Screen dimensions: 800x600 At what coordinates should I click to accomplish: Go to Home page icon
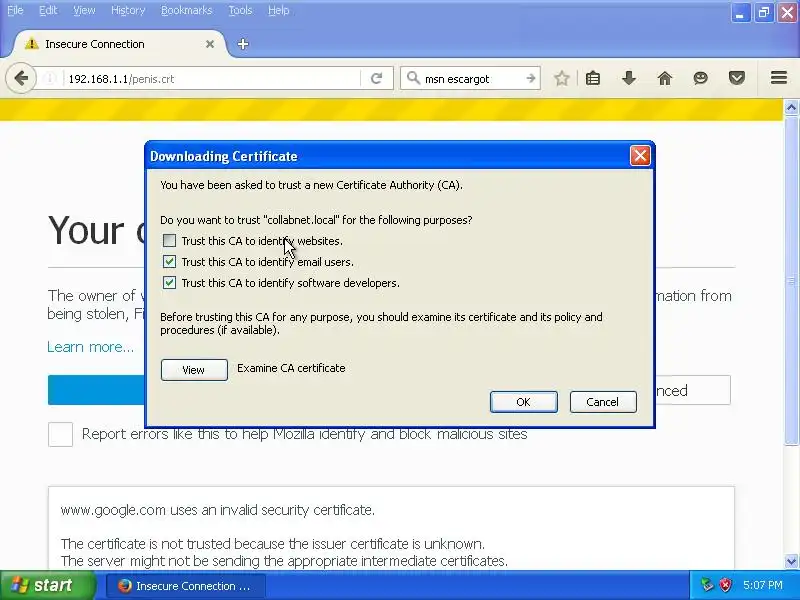tap(665, 79)
